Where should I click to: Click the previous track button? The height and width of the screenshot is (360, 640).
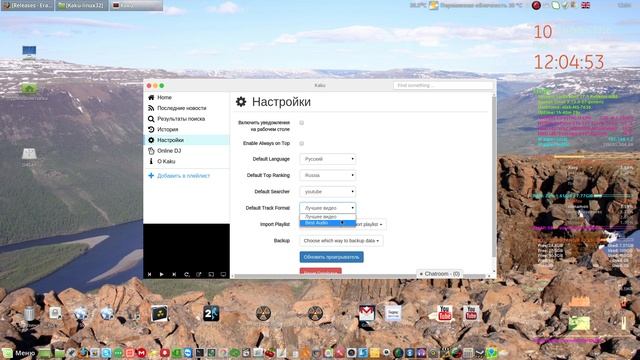[x=149, y=274]
